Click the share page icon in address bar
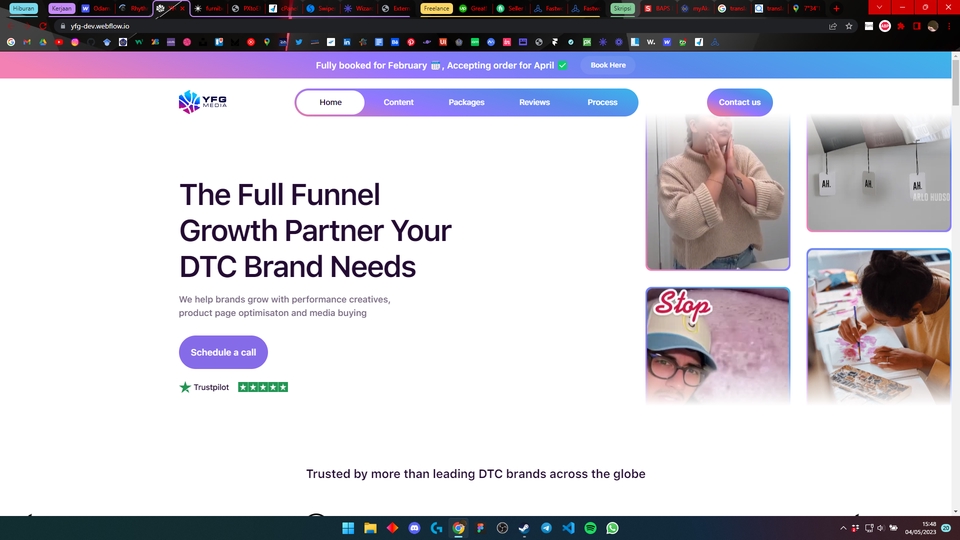Screen dimensions: 960x540 point(833,26)
